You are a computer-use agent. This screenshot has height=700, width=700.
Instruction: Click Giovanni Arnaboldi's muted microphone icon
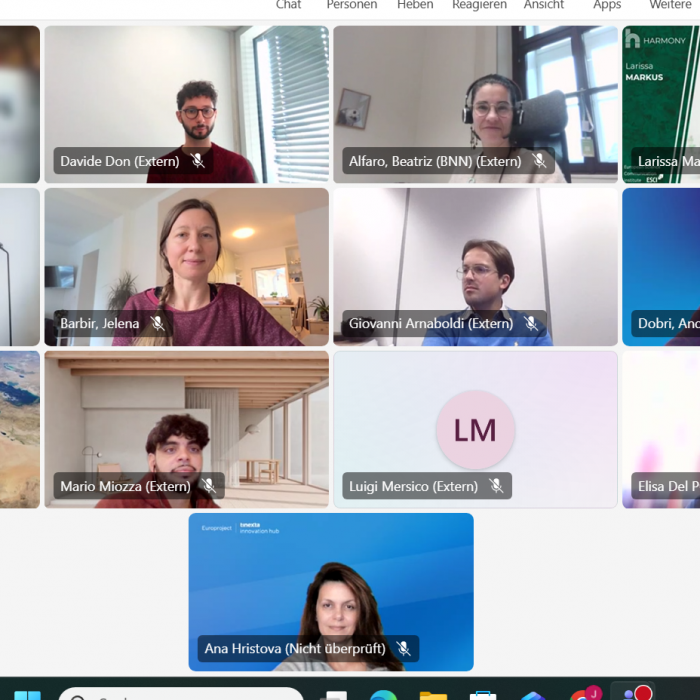point(531,323)
